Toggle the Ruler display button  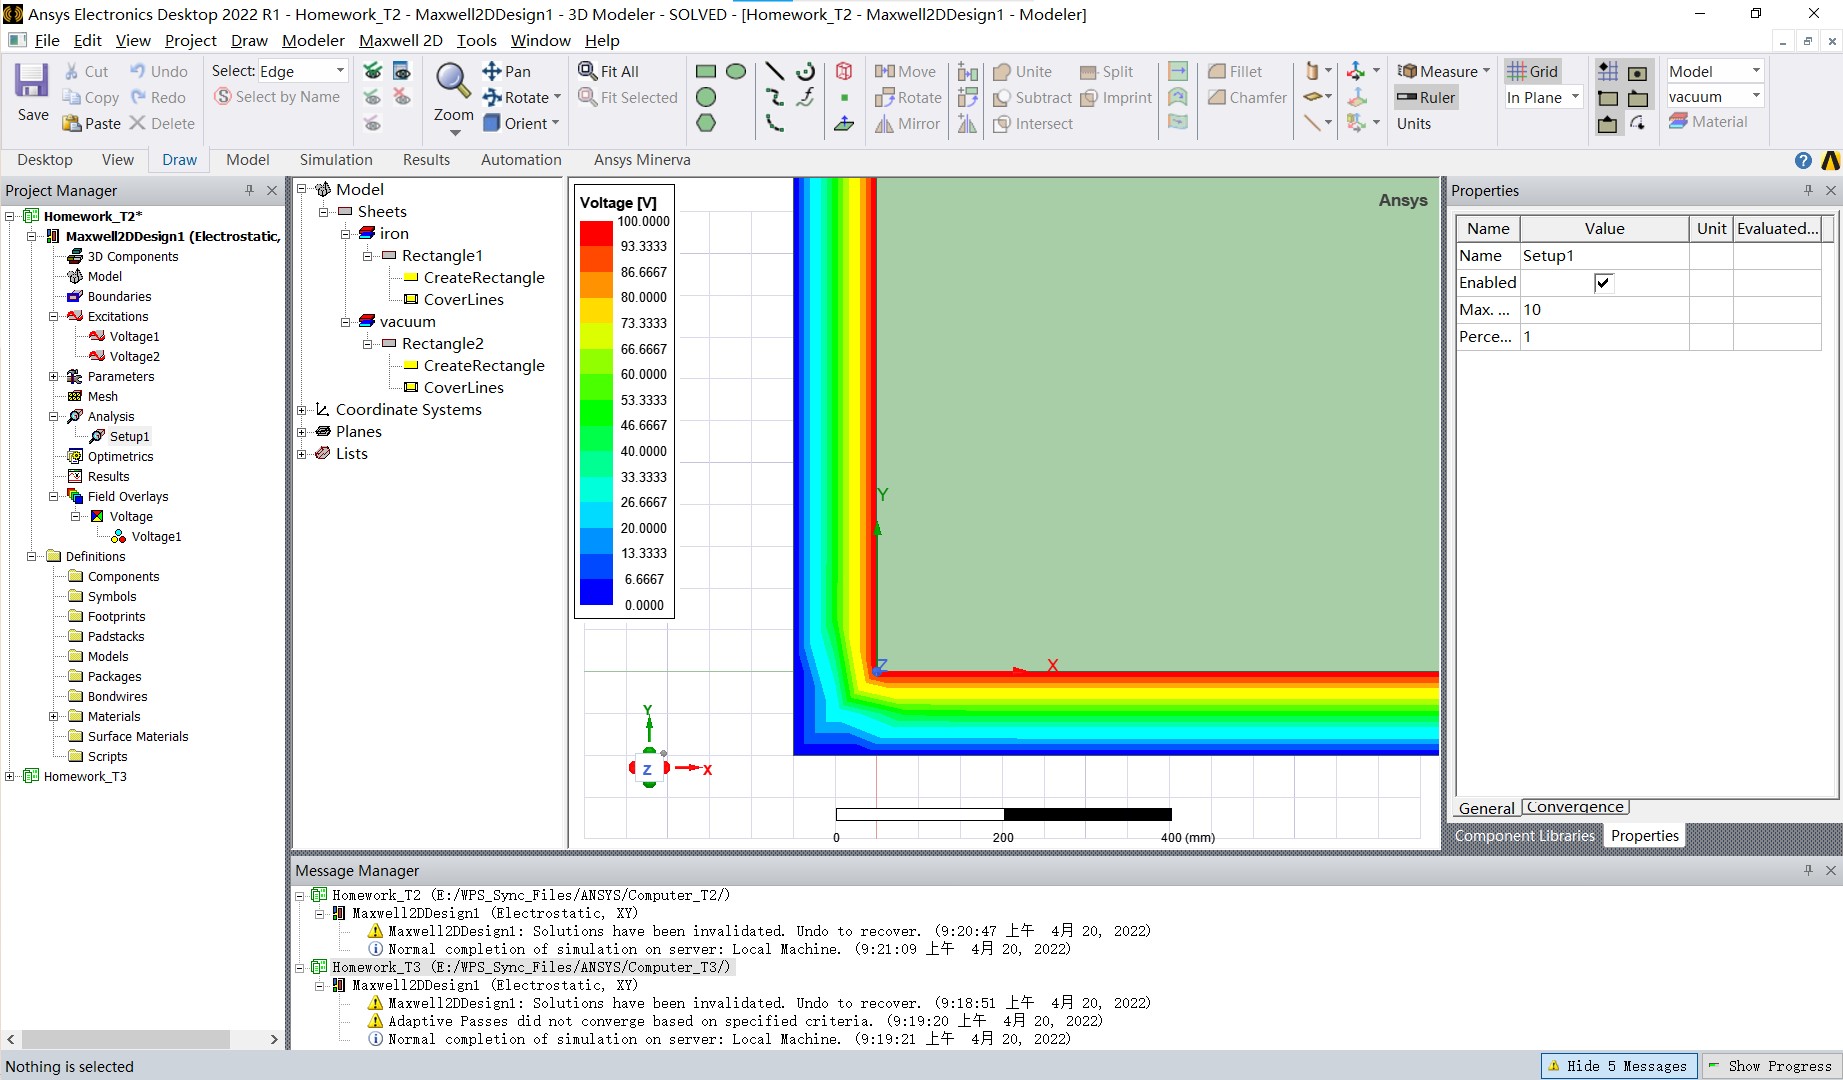point(1426,97)
